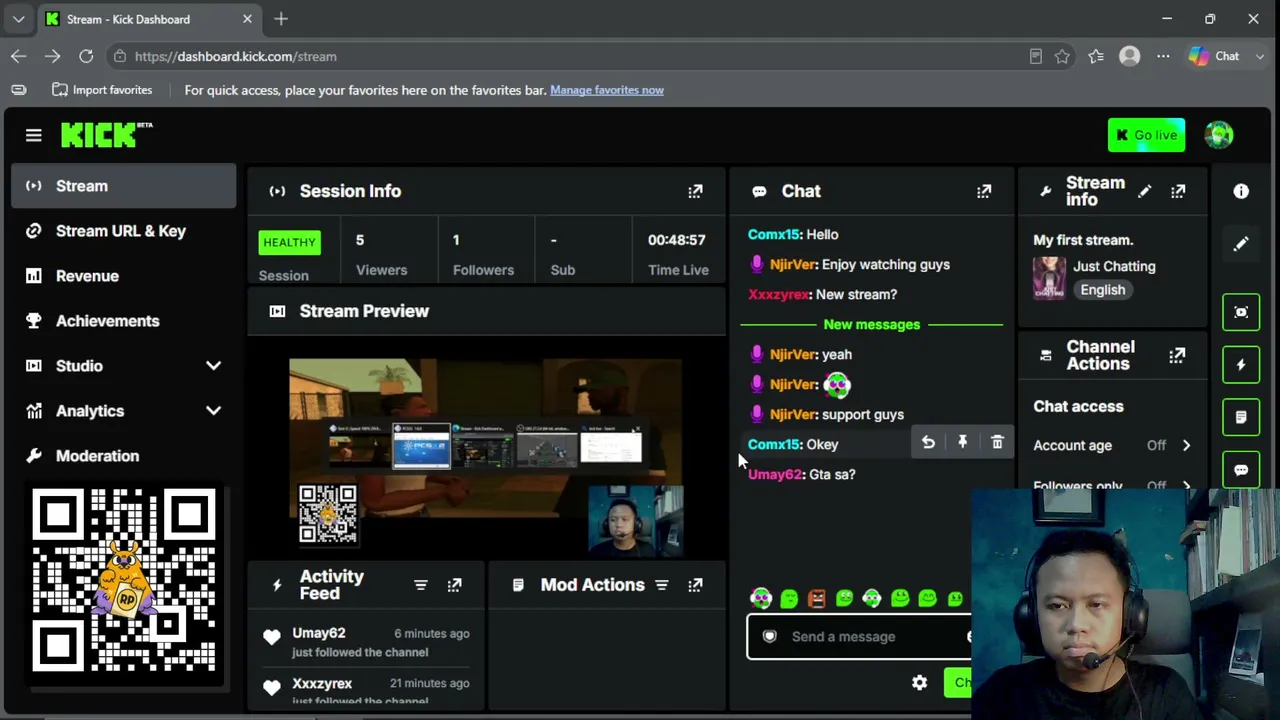Follow the Manage favorites now link
1280x720 pixels.
pyautogui.click(x=607, y=90)
